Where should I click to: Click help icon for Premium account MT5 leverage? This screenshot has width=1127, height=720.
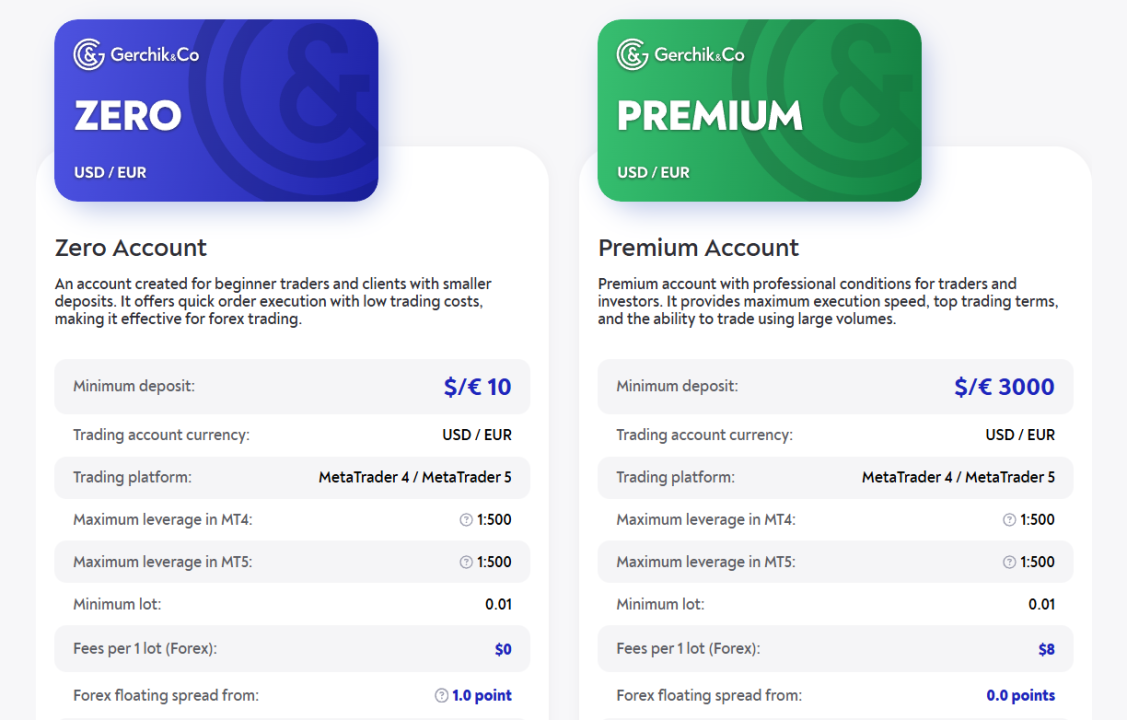pos(1009,562)
